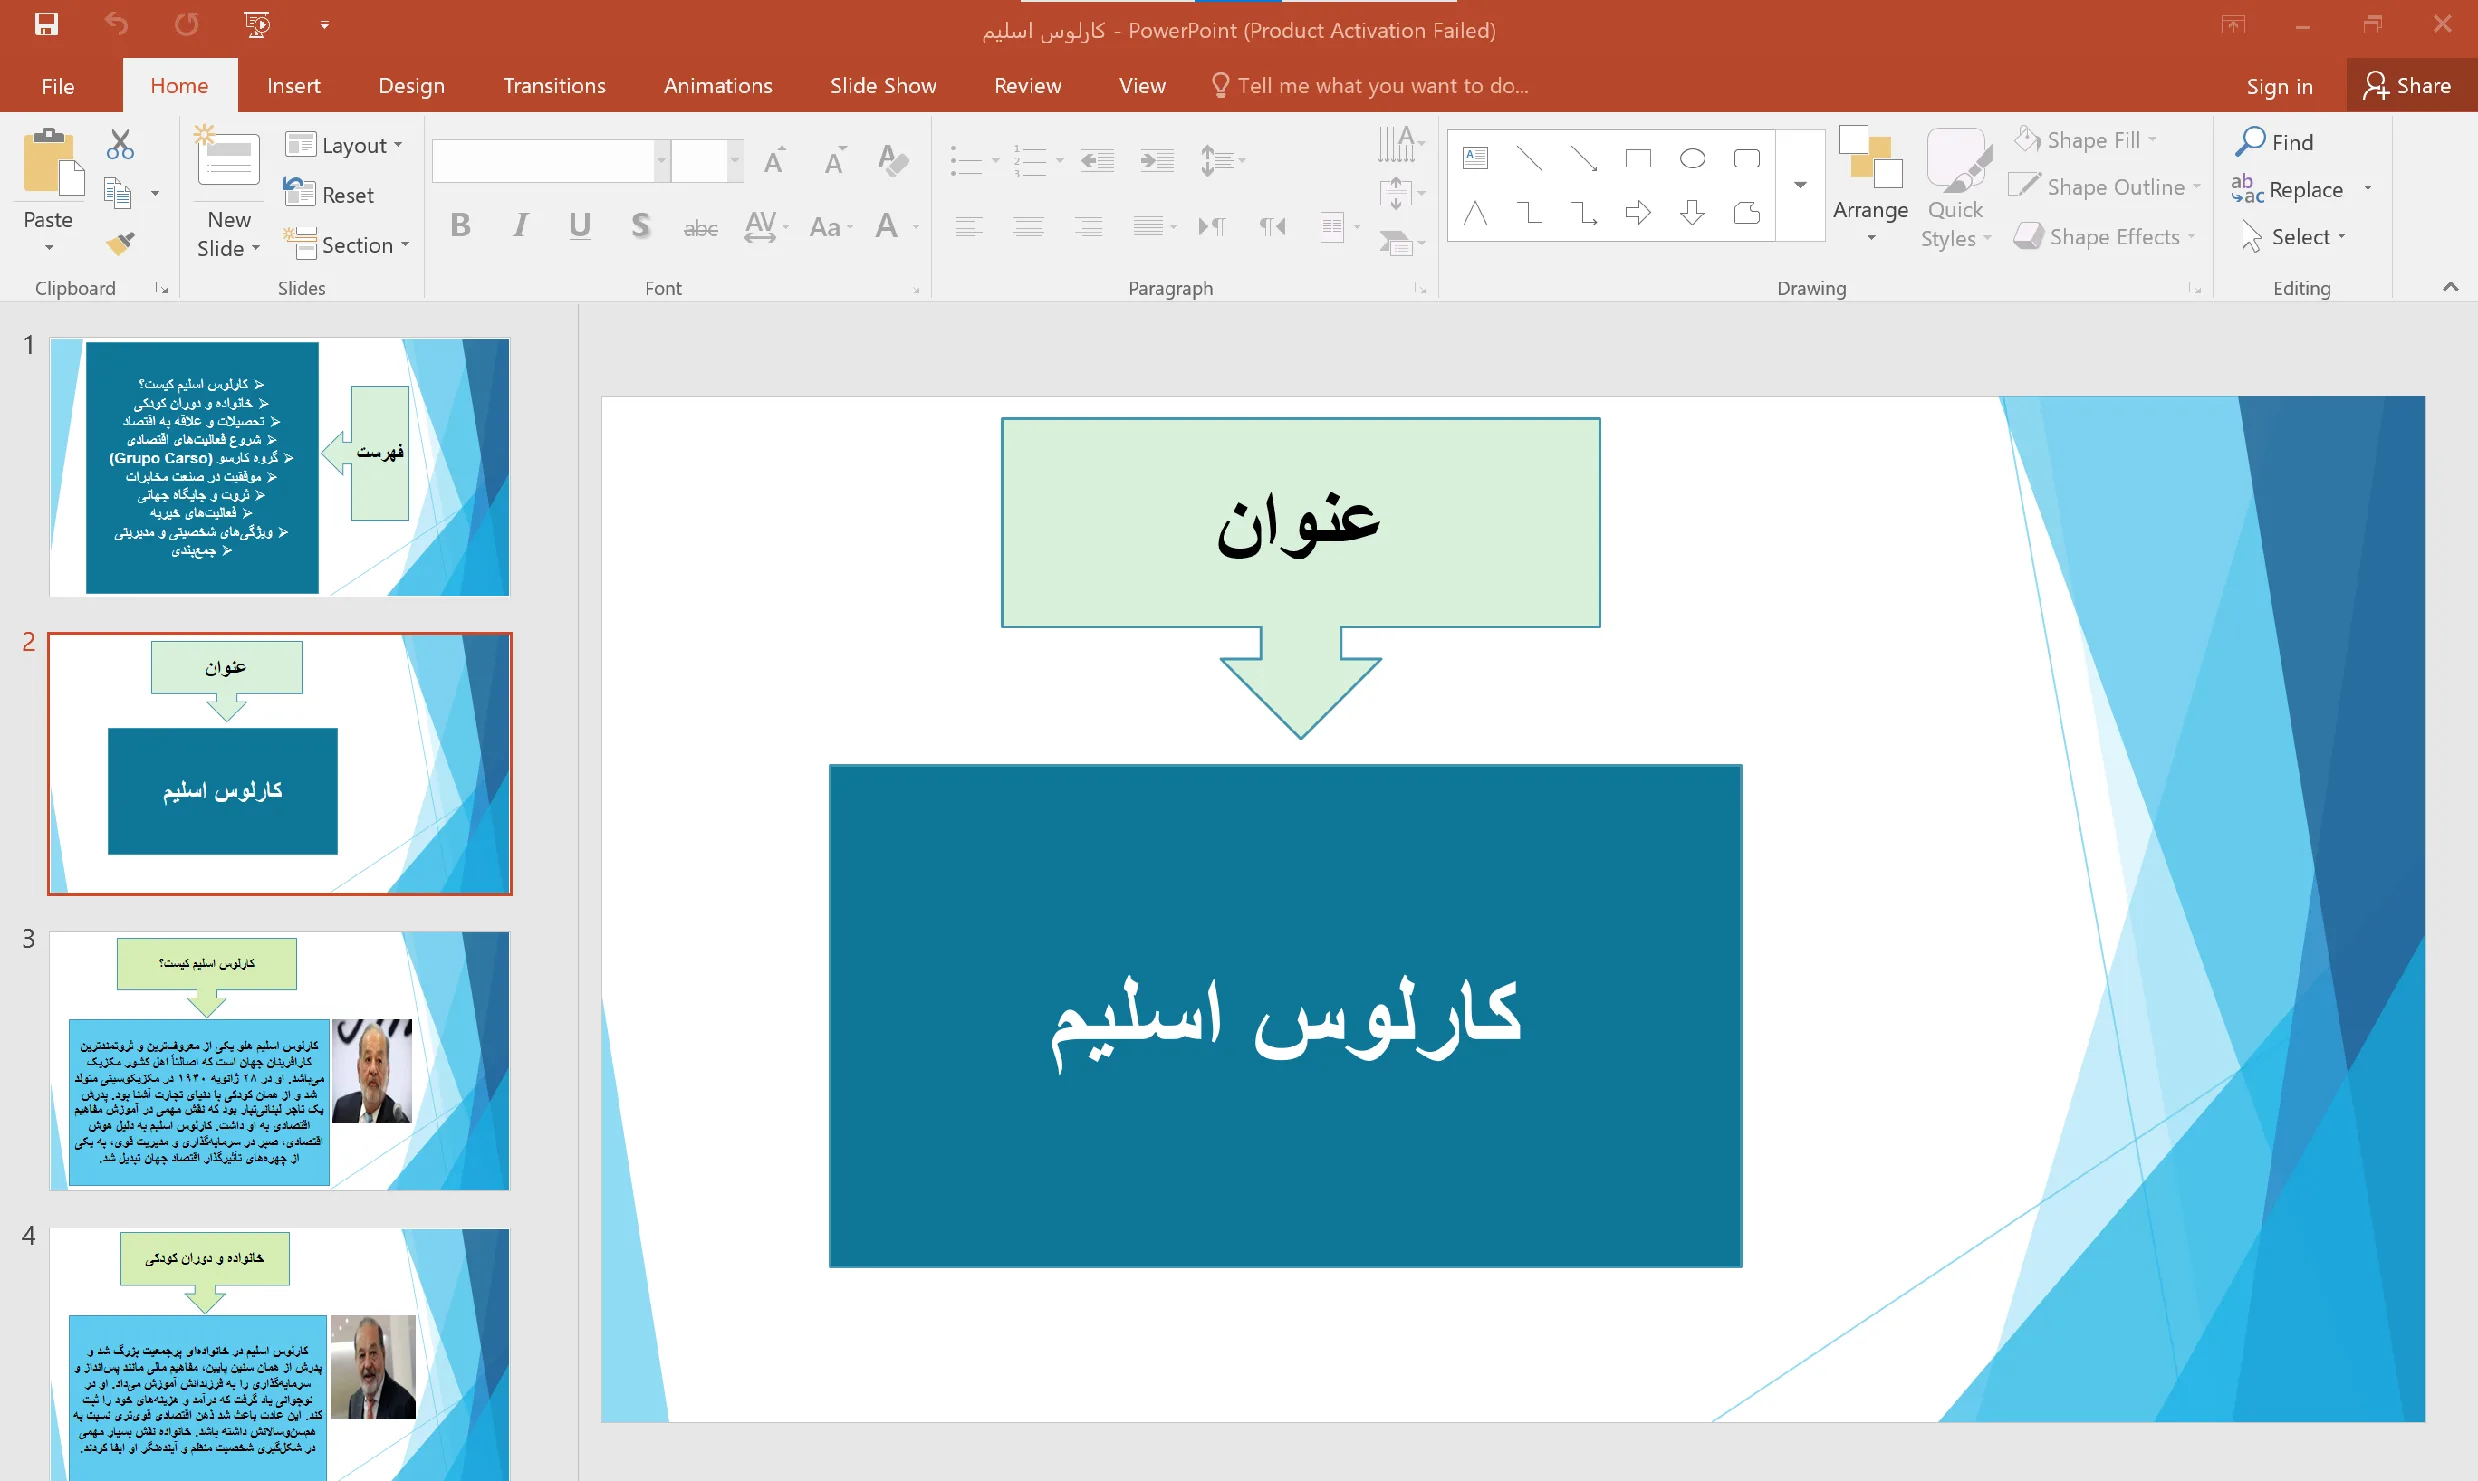Toggle text Shadow
Image resolution: width=2478 pixels, height=1481 pixels.
pyautogui.click(x=640, y=226)
